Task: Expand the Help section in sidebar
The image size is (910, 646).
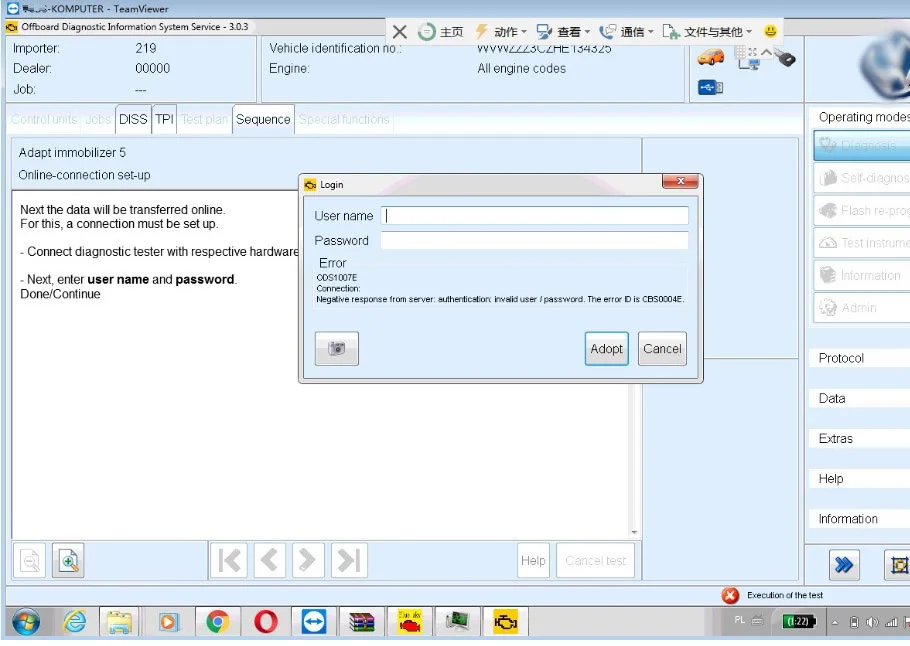Action: pos(860,478)
